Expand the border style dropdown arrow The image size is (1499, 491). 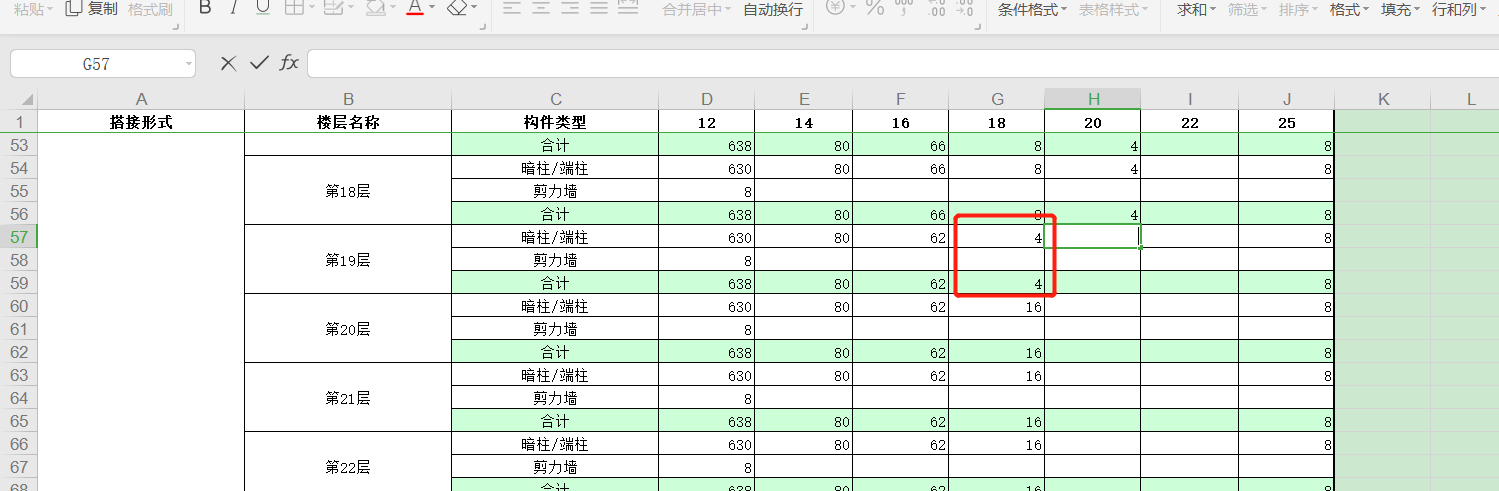pos(312,9)
